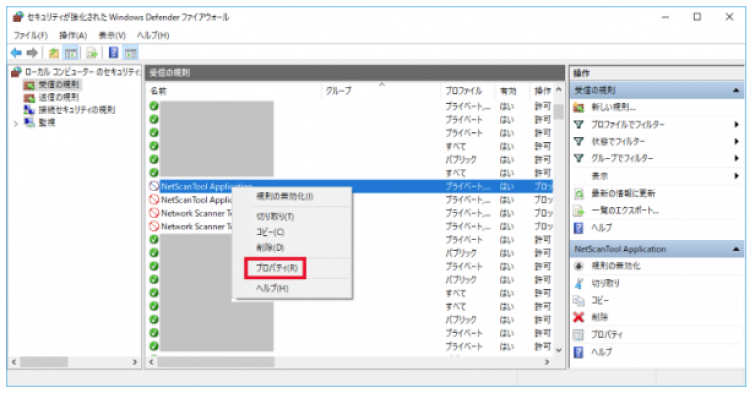Screen dimensions: 755x393
Task: Click the ヘルプ icon below 一覧のエクスポート
Action: 579,228
